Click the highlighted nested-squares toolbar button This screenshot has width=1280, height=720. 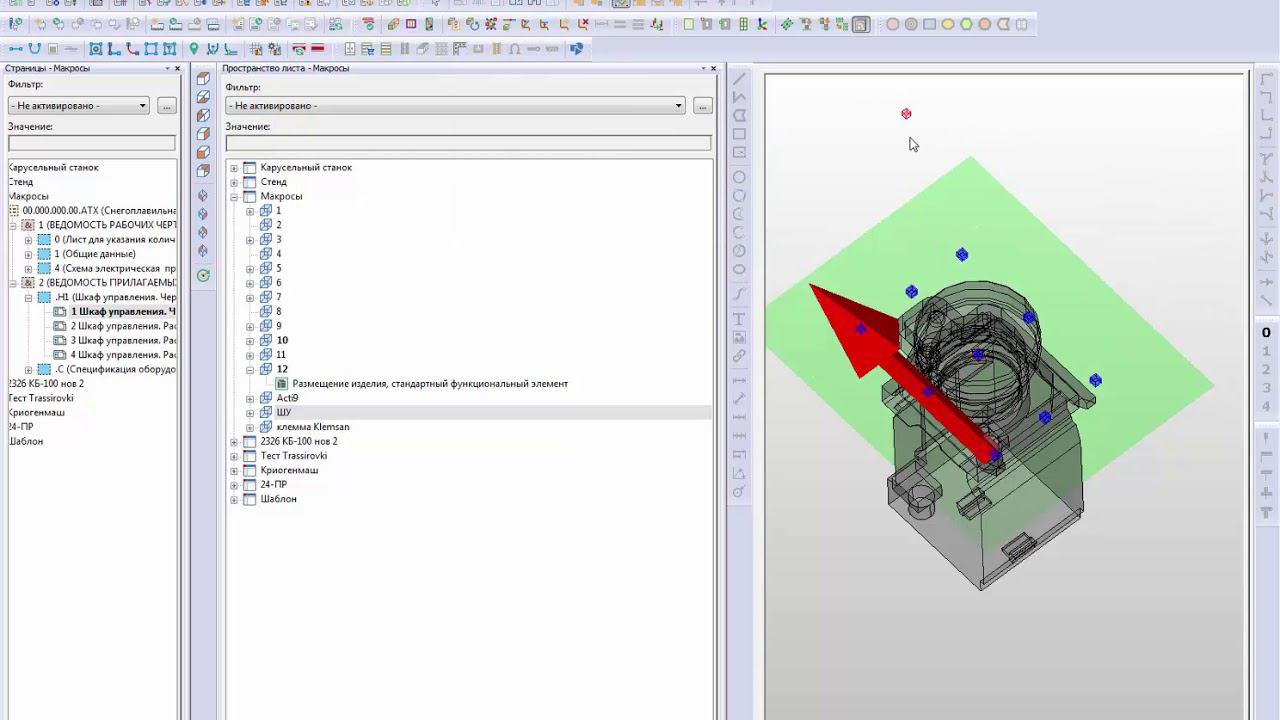(x=861, y=24)
